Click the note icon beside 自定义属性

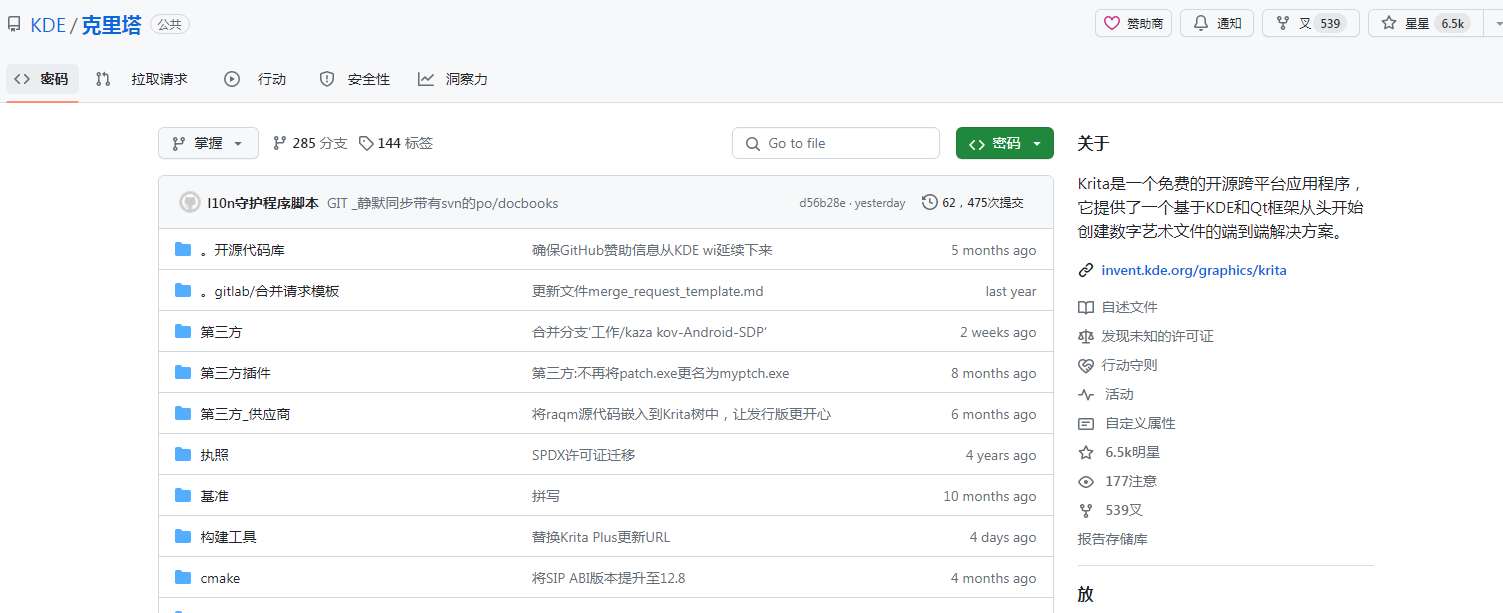(x=1086, y=423)
